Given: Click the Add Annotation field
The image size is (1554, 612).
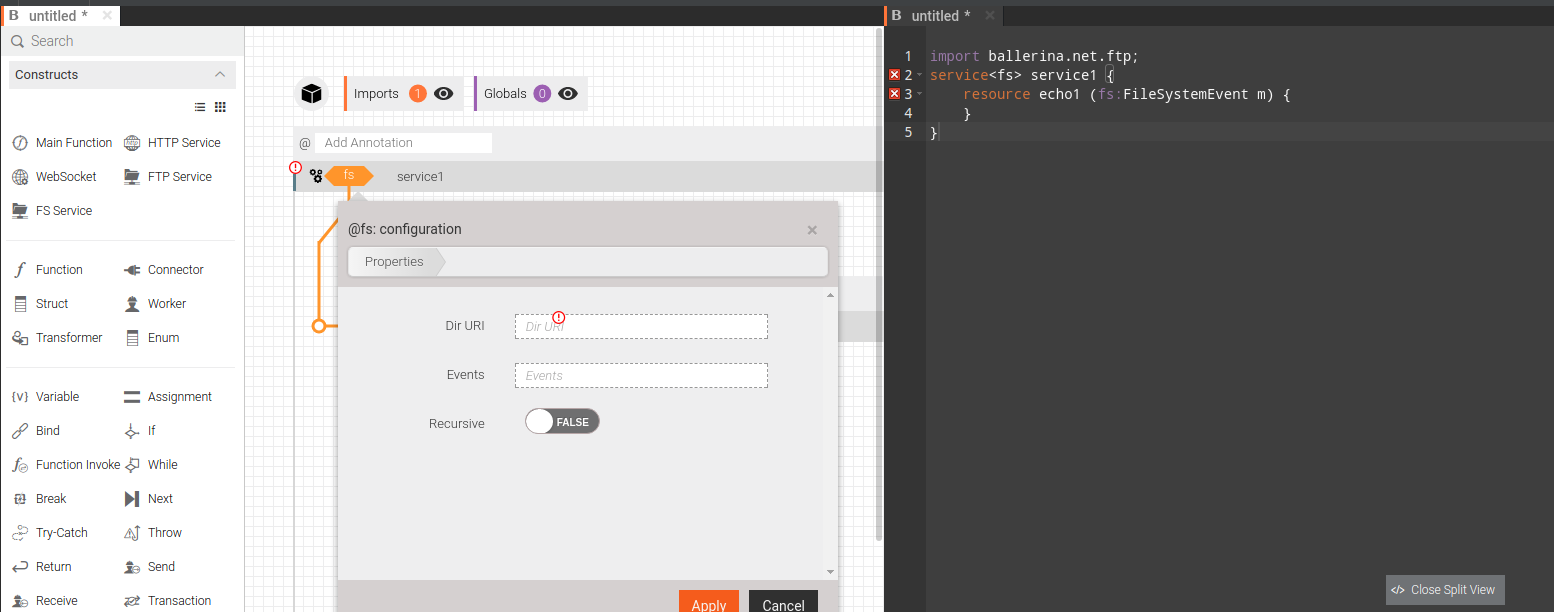Looking at the screenshot, I should pyautogui.click(x=403, y=143).
